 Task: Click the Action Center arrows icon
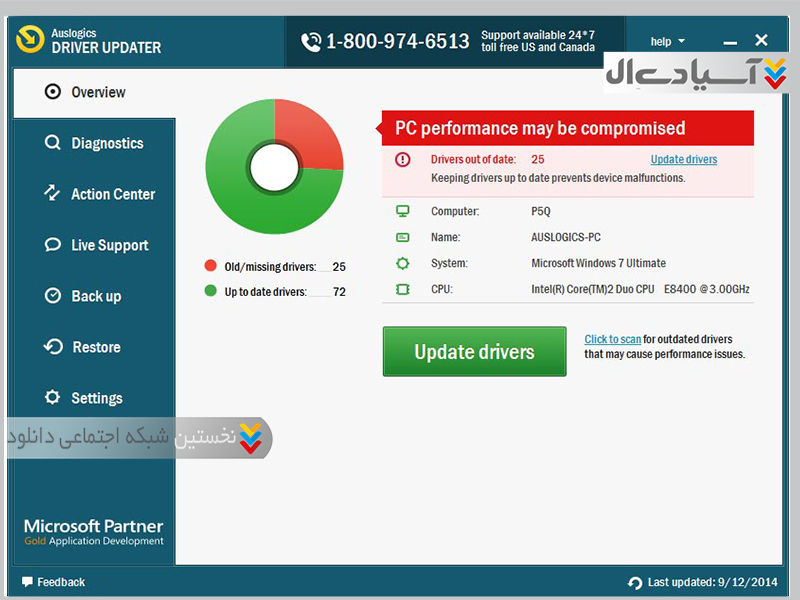point(53,194)
